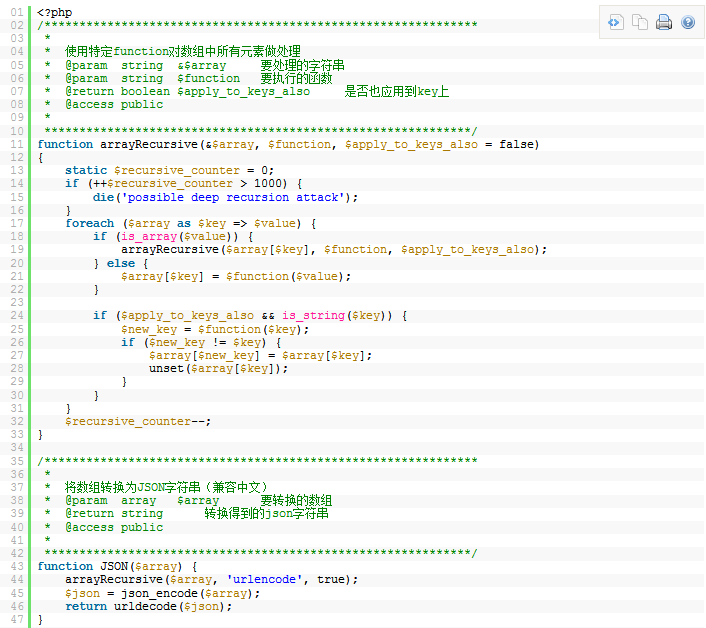
Task: Click 'if ($new_key != $key) {' line
Action: click(x=201, y=343)
